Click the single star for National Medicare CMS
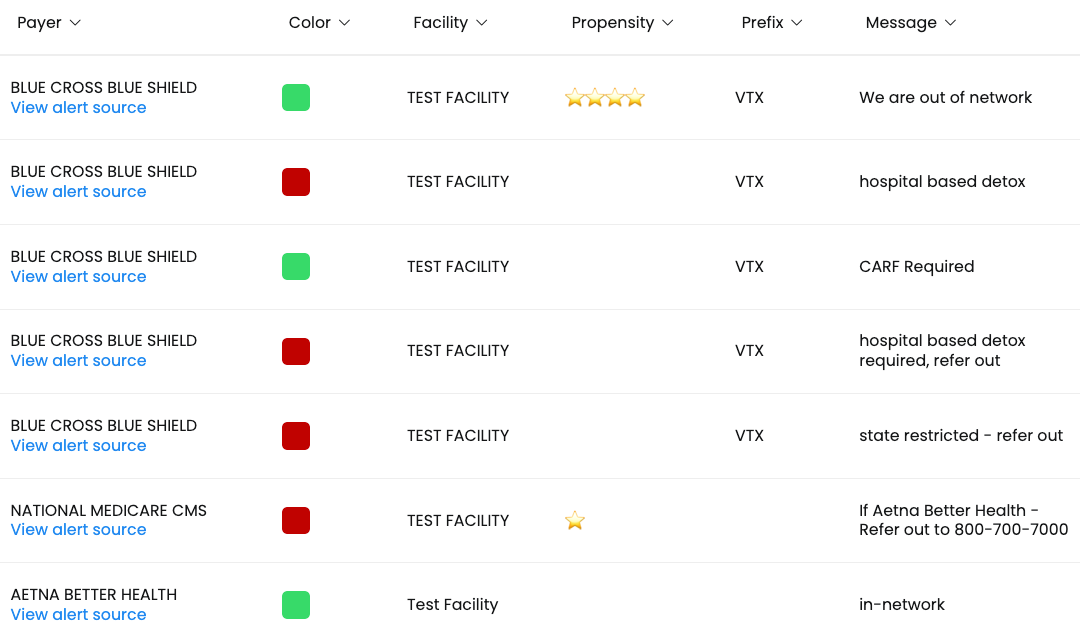 tap(575, 520)
